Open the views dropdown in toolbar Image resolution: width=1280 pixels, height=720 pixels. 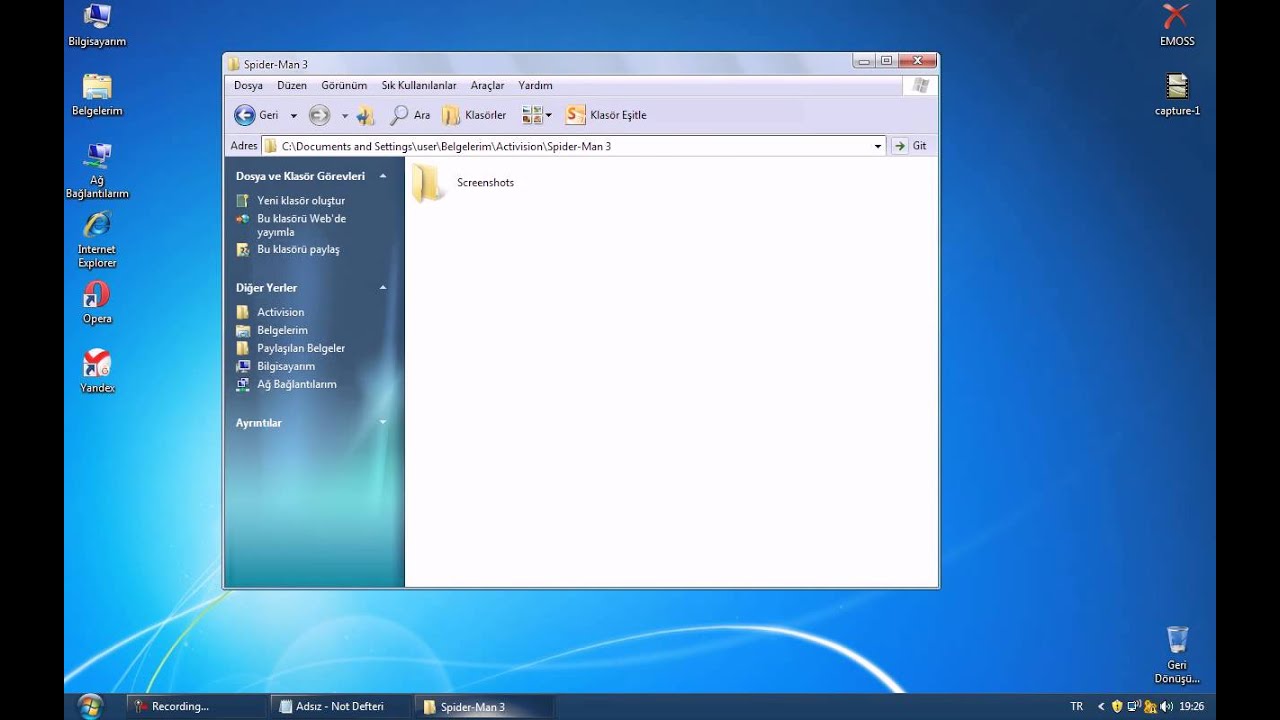(x=537, y=115)
